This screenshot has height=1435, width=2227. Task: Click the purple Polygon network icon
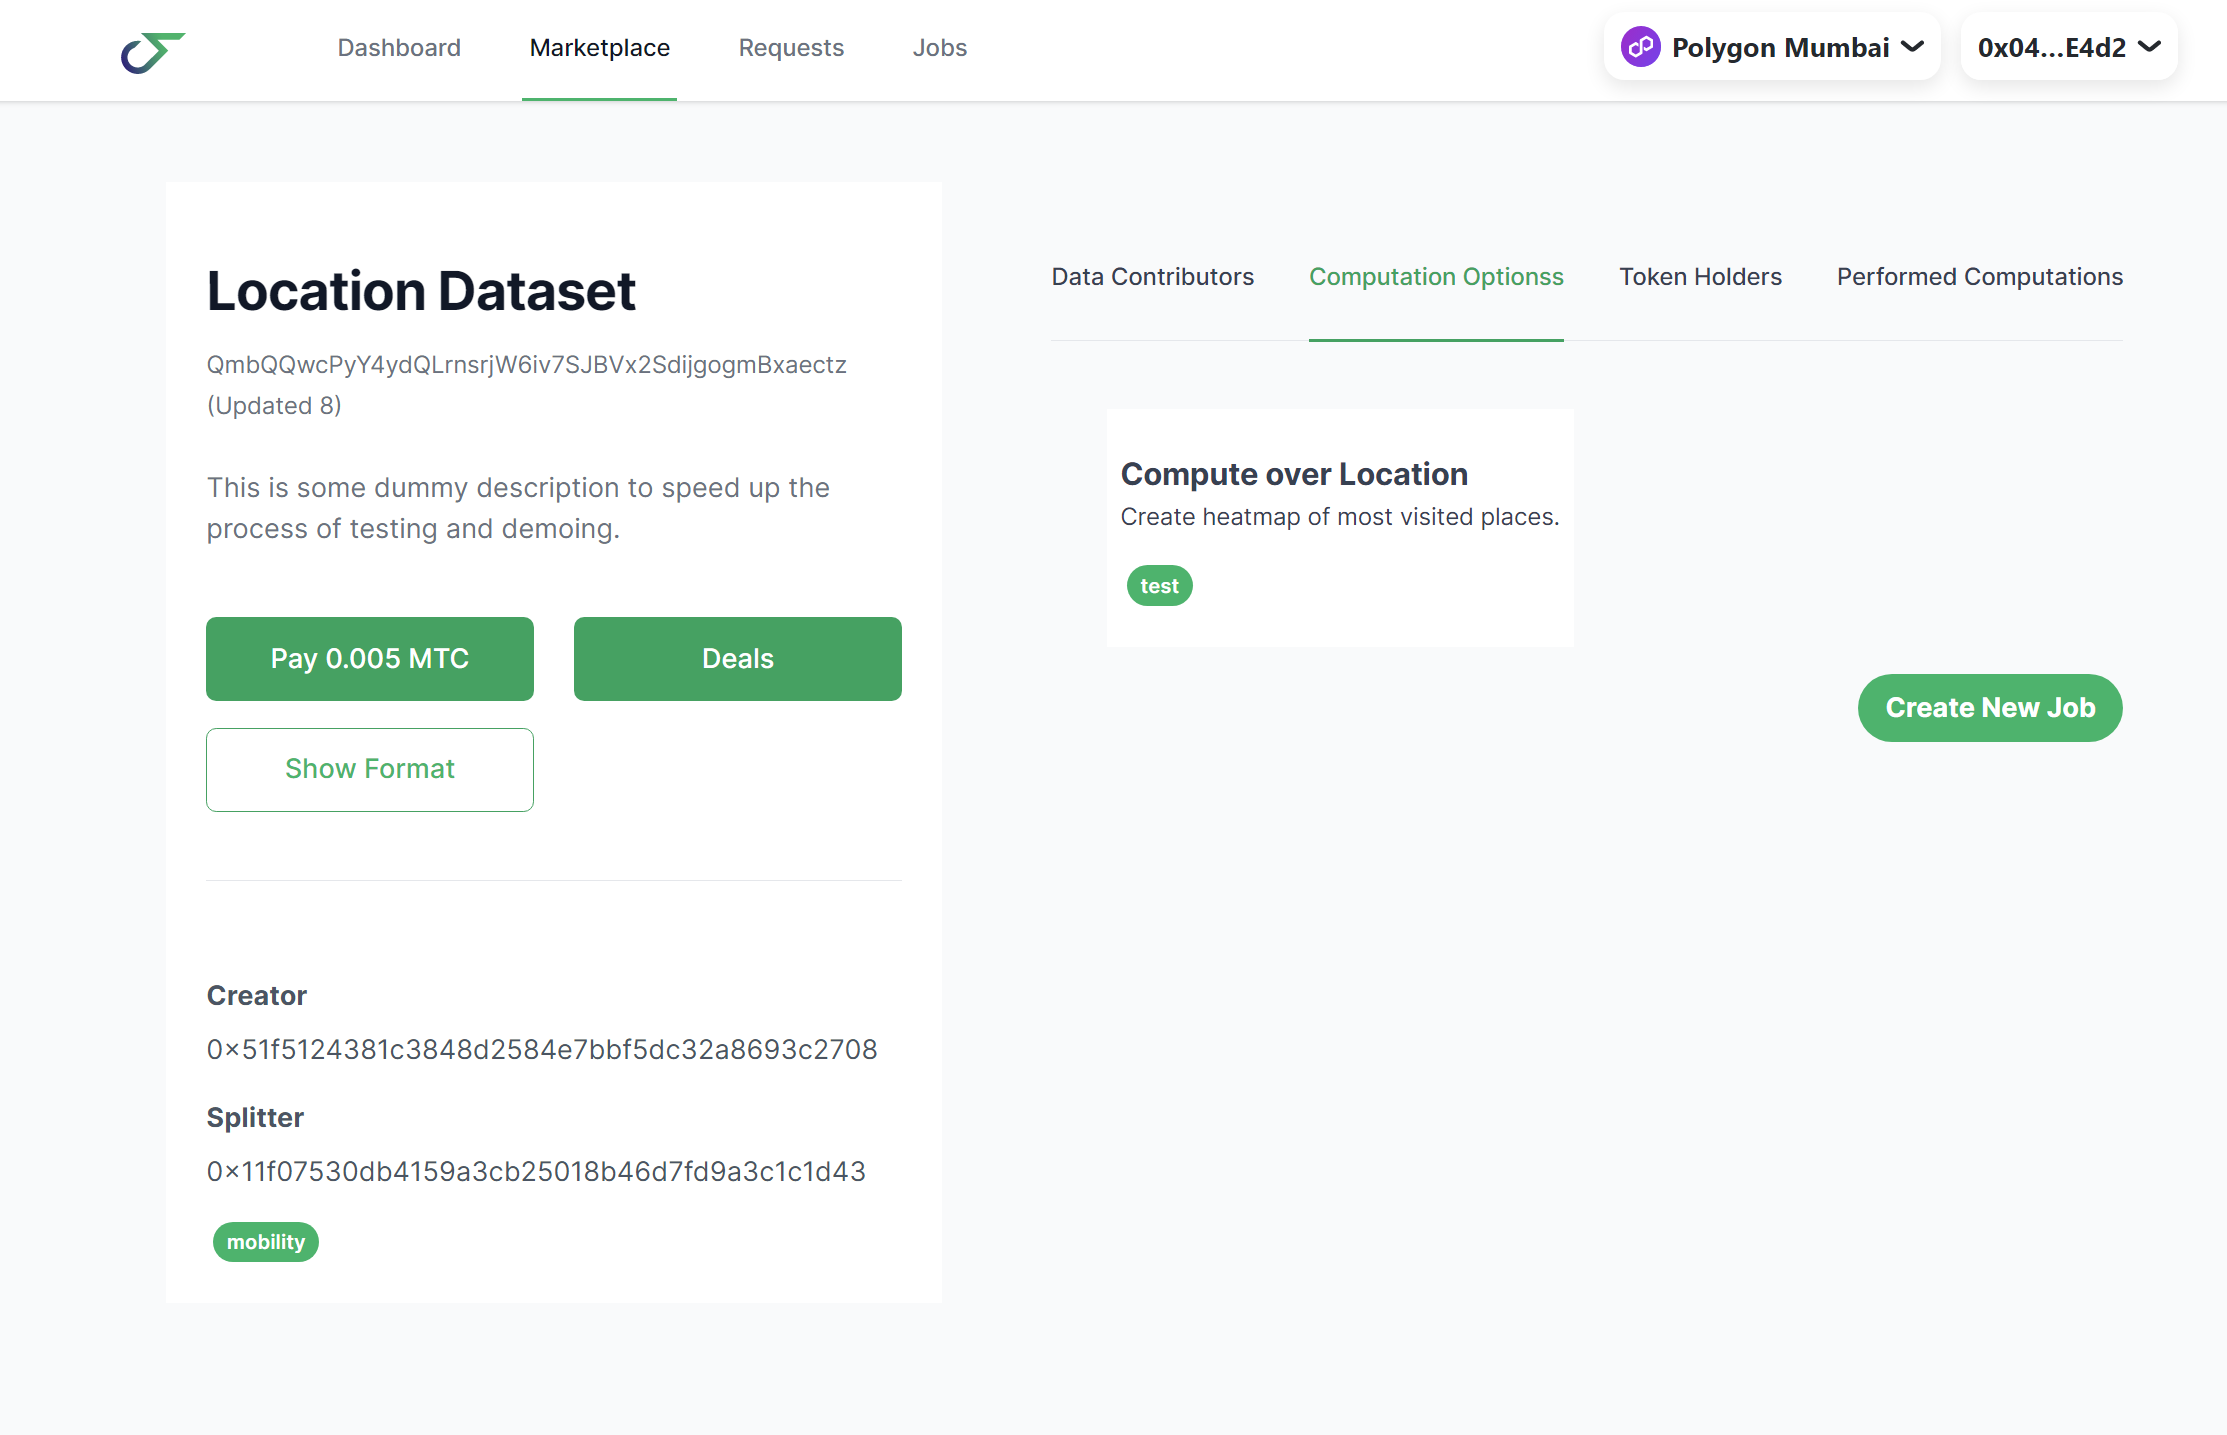pyautogui.click(x=1640, y=47)
